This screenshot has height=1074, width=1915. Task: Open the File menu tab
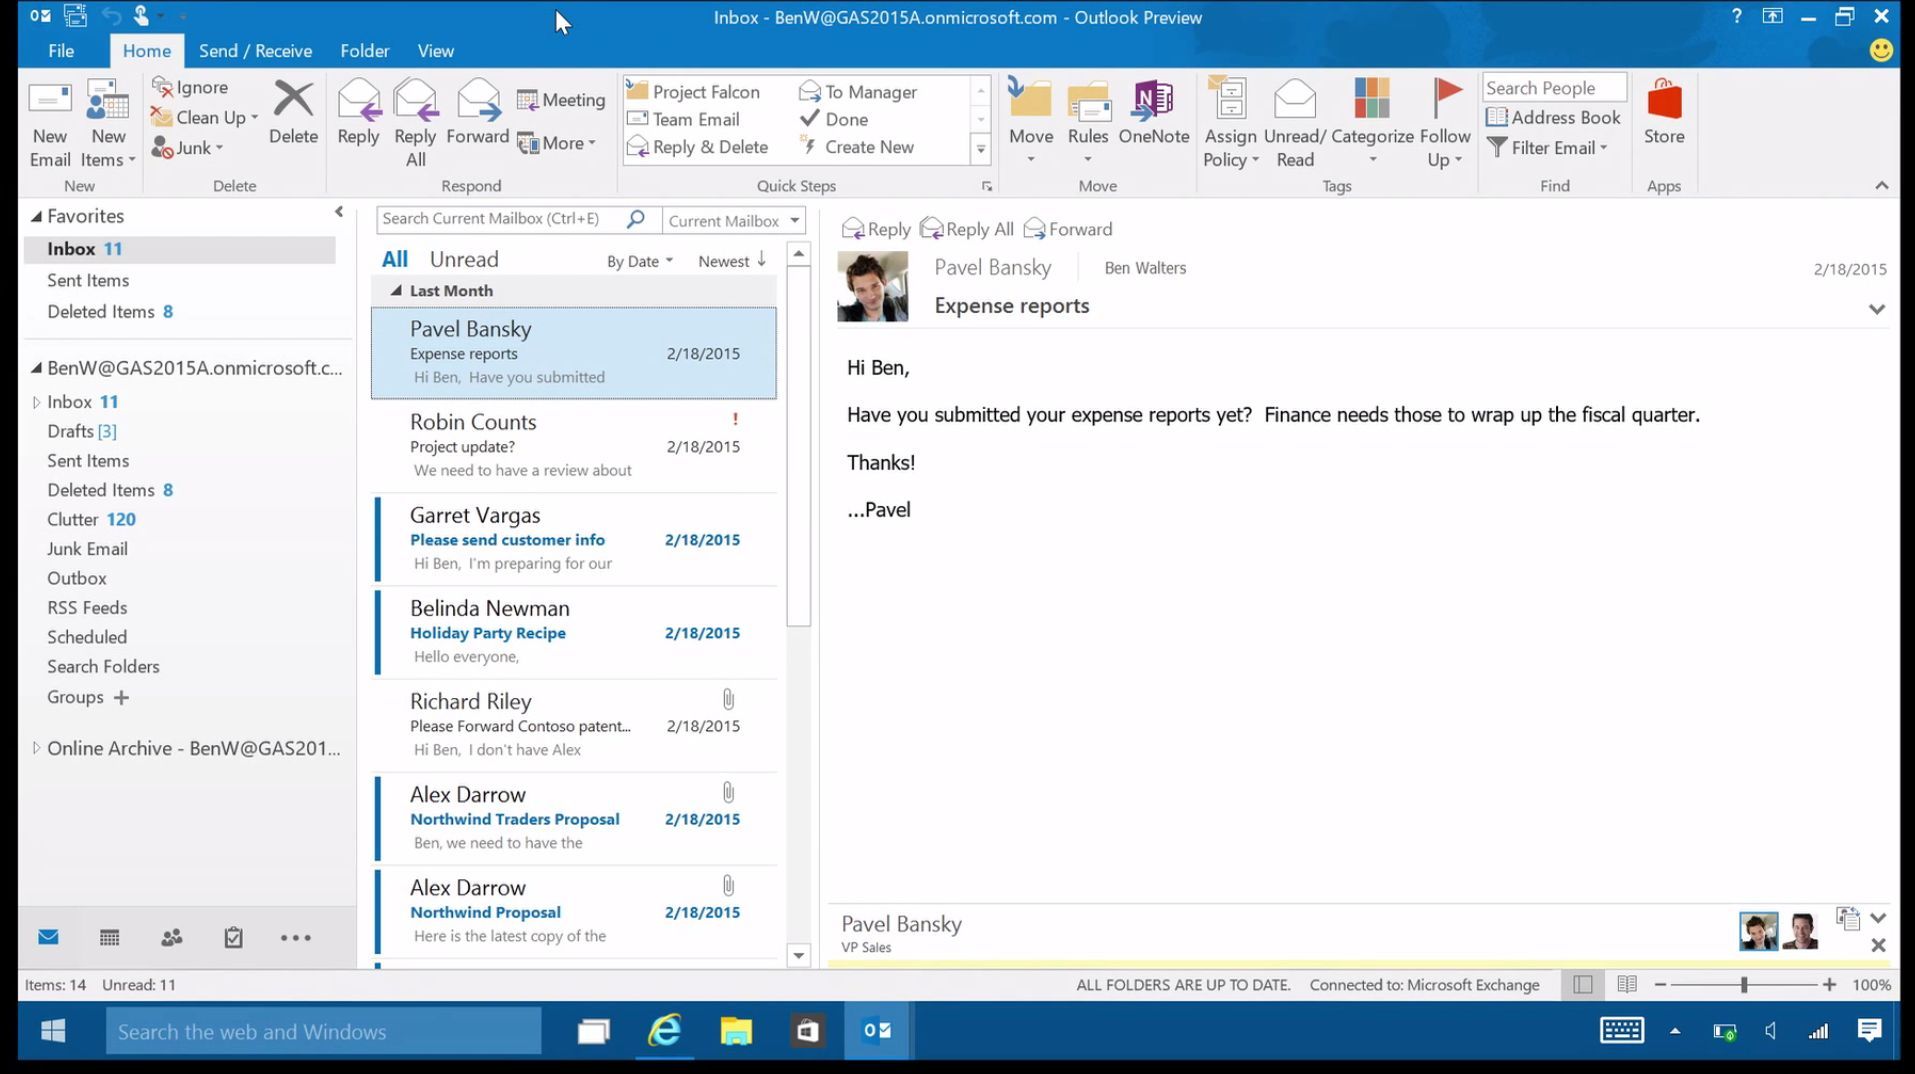[x=61, y=51]
